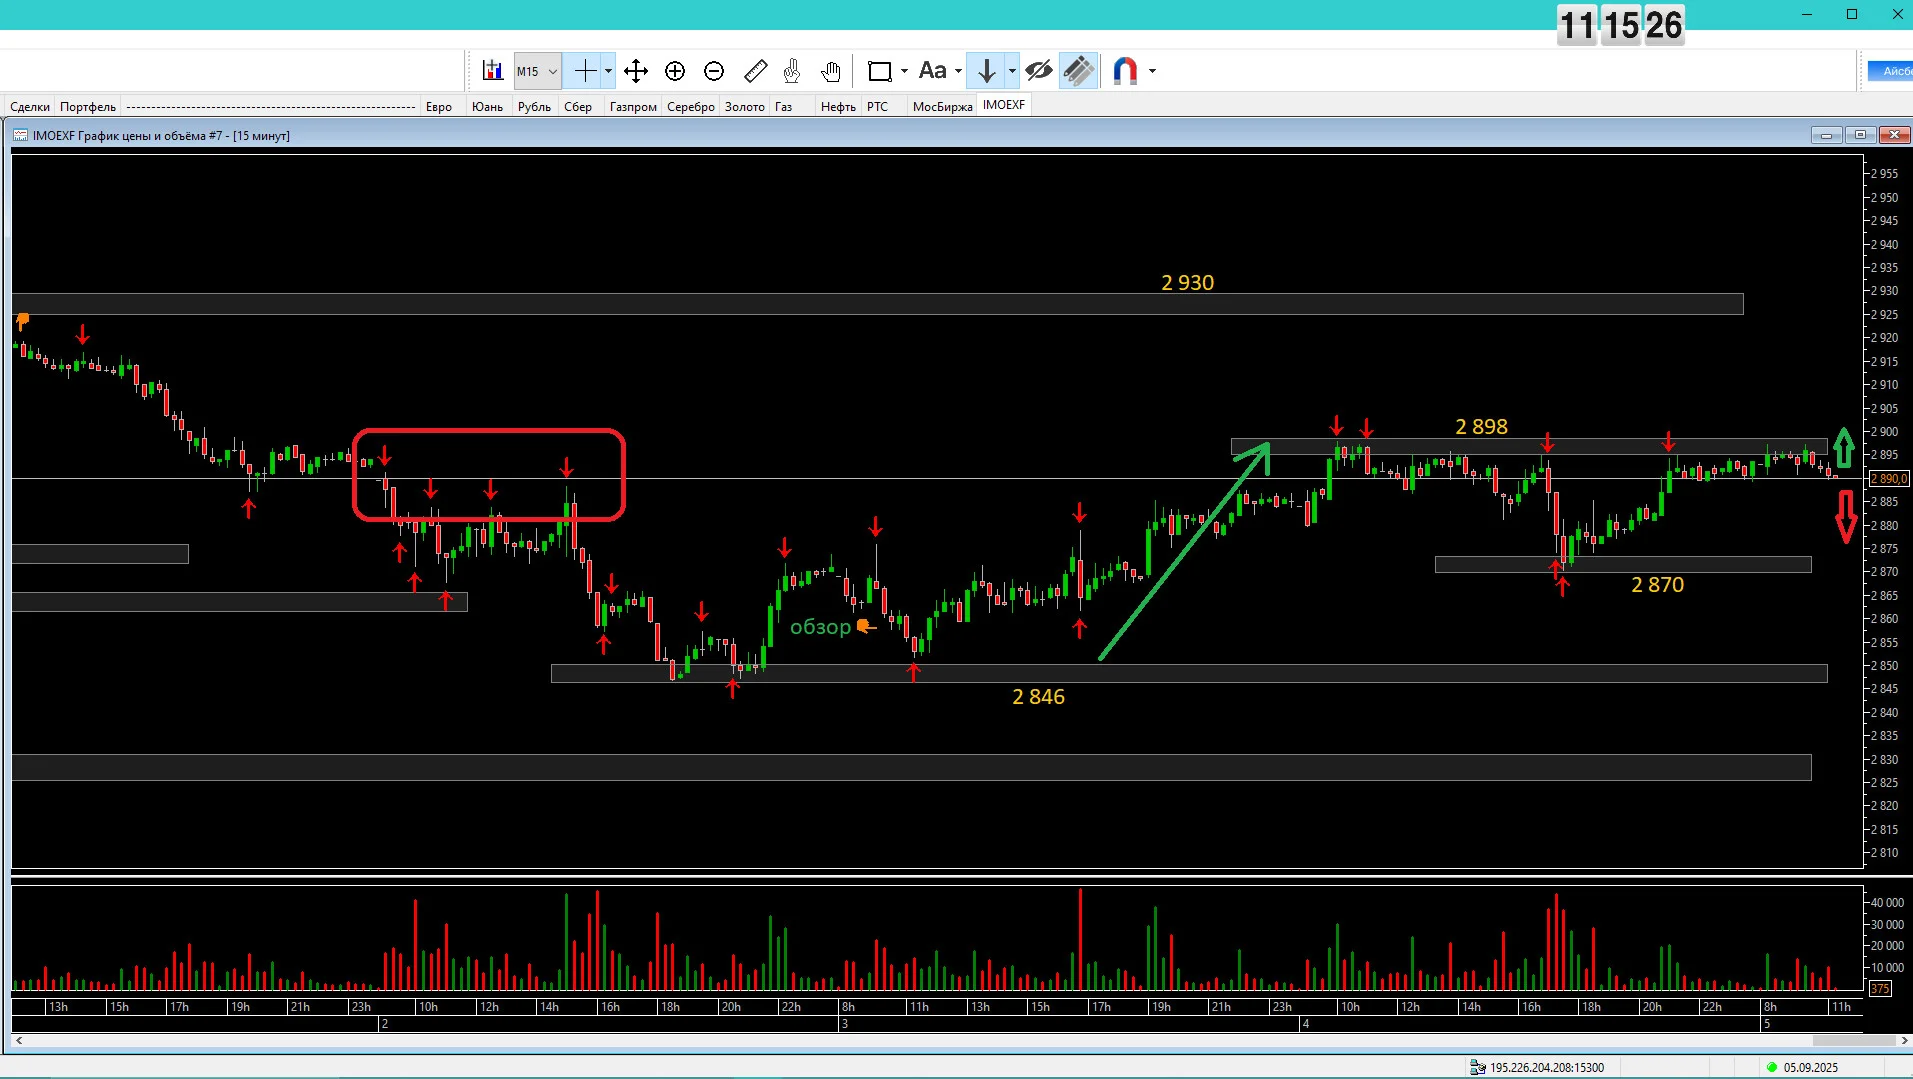This screenshot has height=1079, width=1913.
Task: Click the chart indicators icon
Action: [492, 71]
